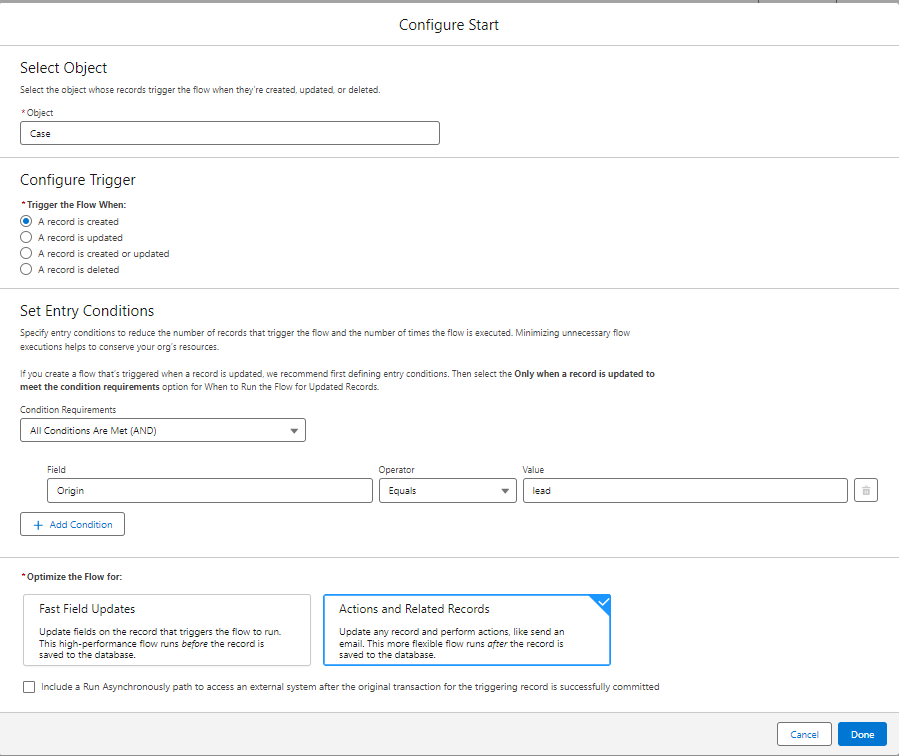899x756 pixels.
Task: Click the Origin field input
Action: [209, 490]
